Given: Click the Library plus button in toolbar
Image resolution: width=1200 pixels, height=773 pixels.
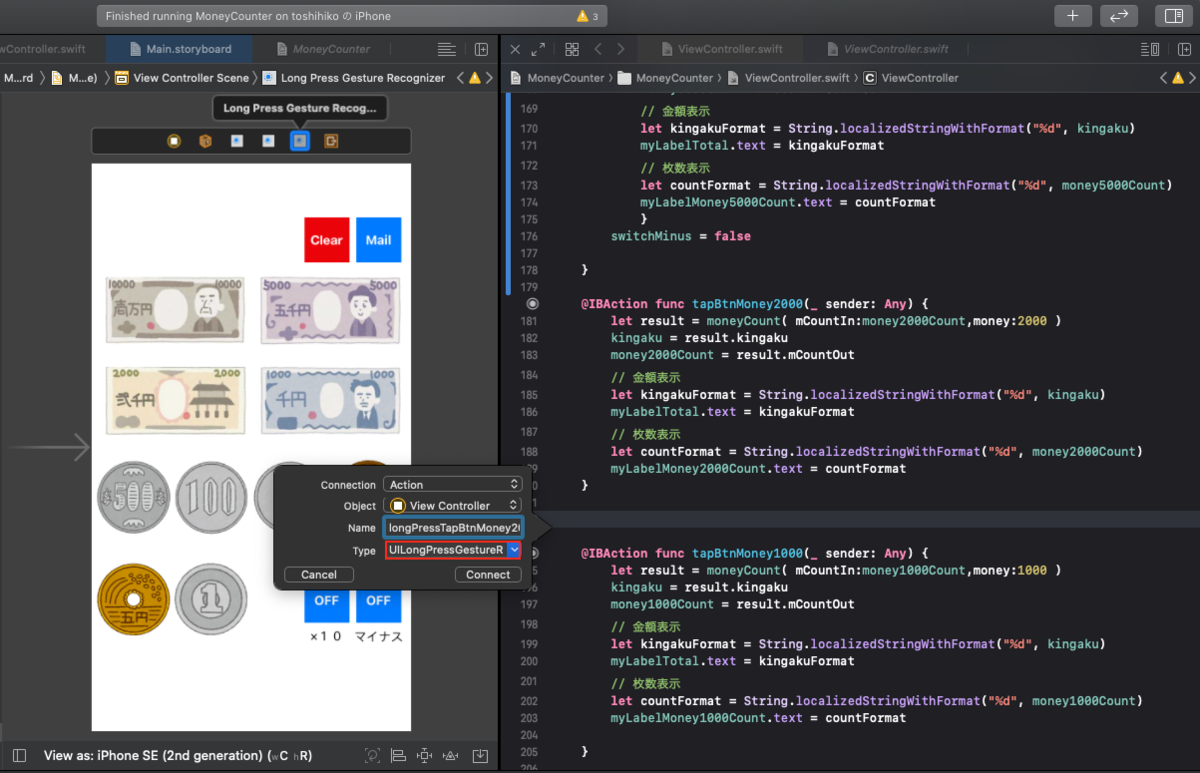Looking at the screenshot, I should (1072, 16).
